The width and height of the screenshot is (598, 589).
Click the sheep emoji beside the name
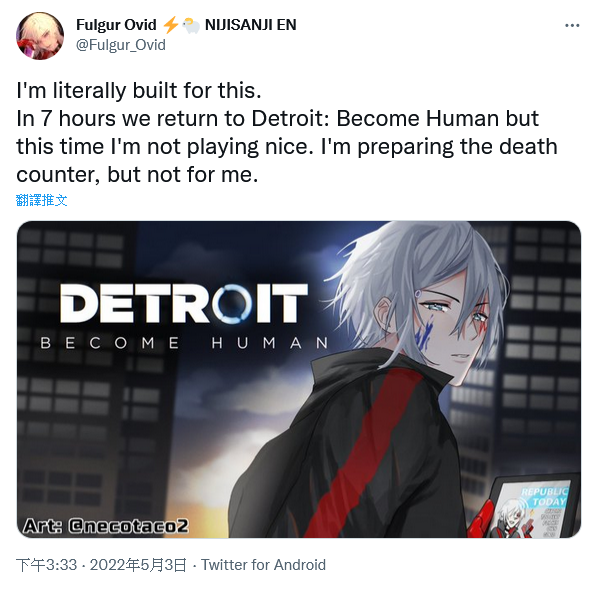point(191,26)
